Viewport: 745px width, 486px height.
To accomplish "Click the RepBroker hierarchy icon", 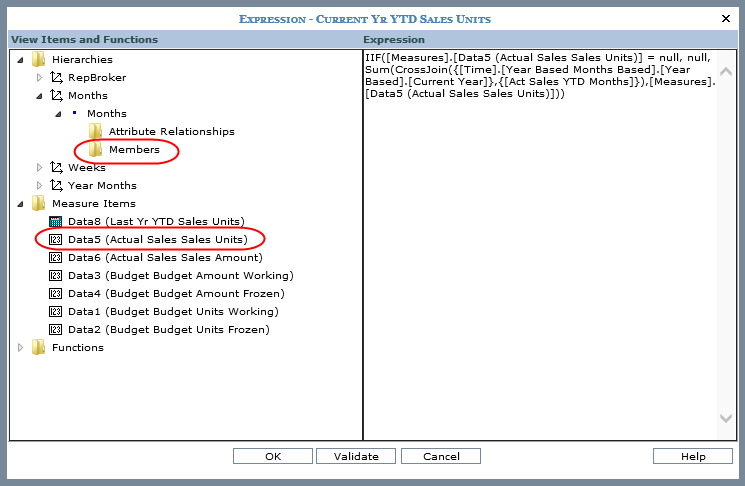I will click(56, 78).
